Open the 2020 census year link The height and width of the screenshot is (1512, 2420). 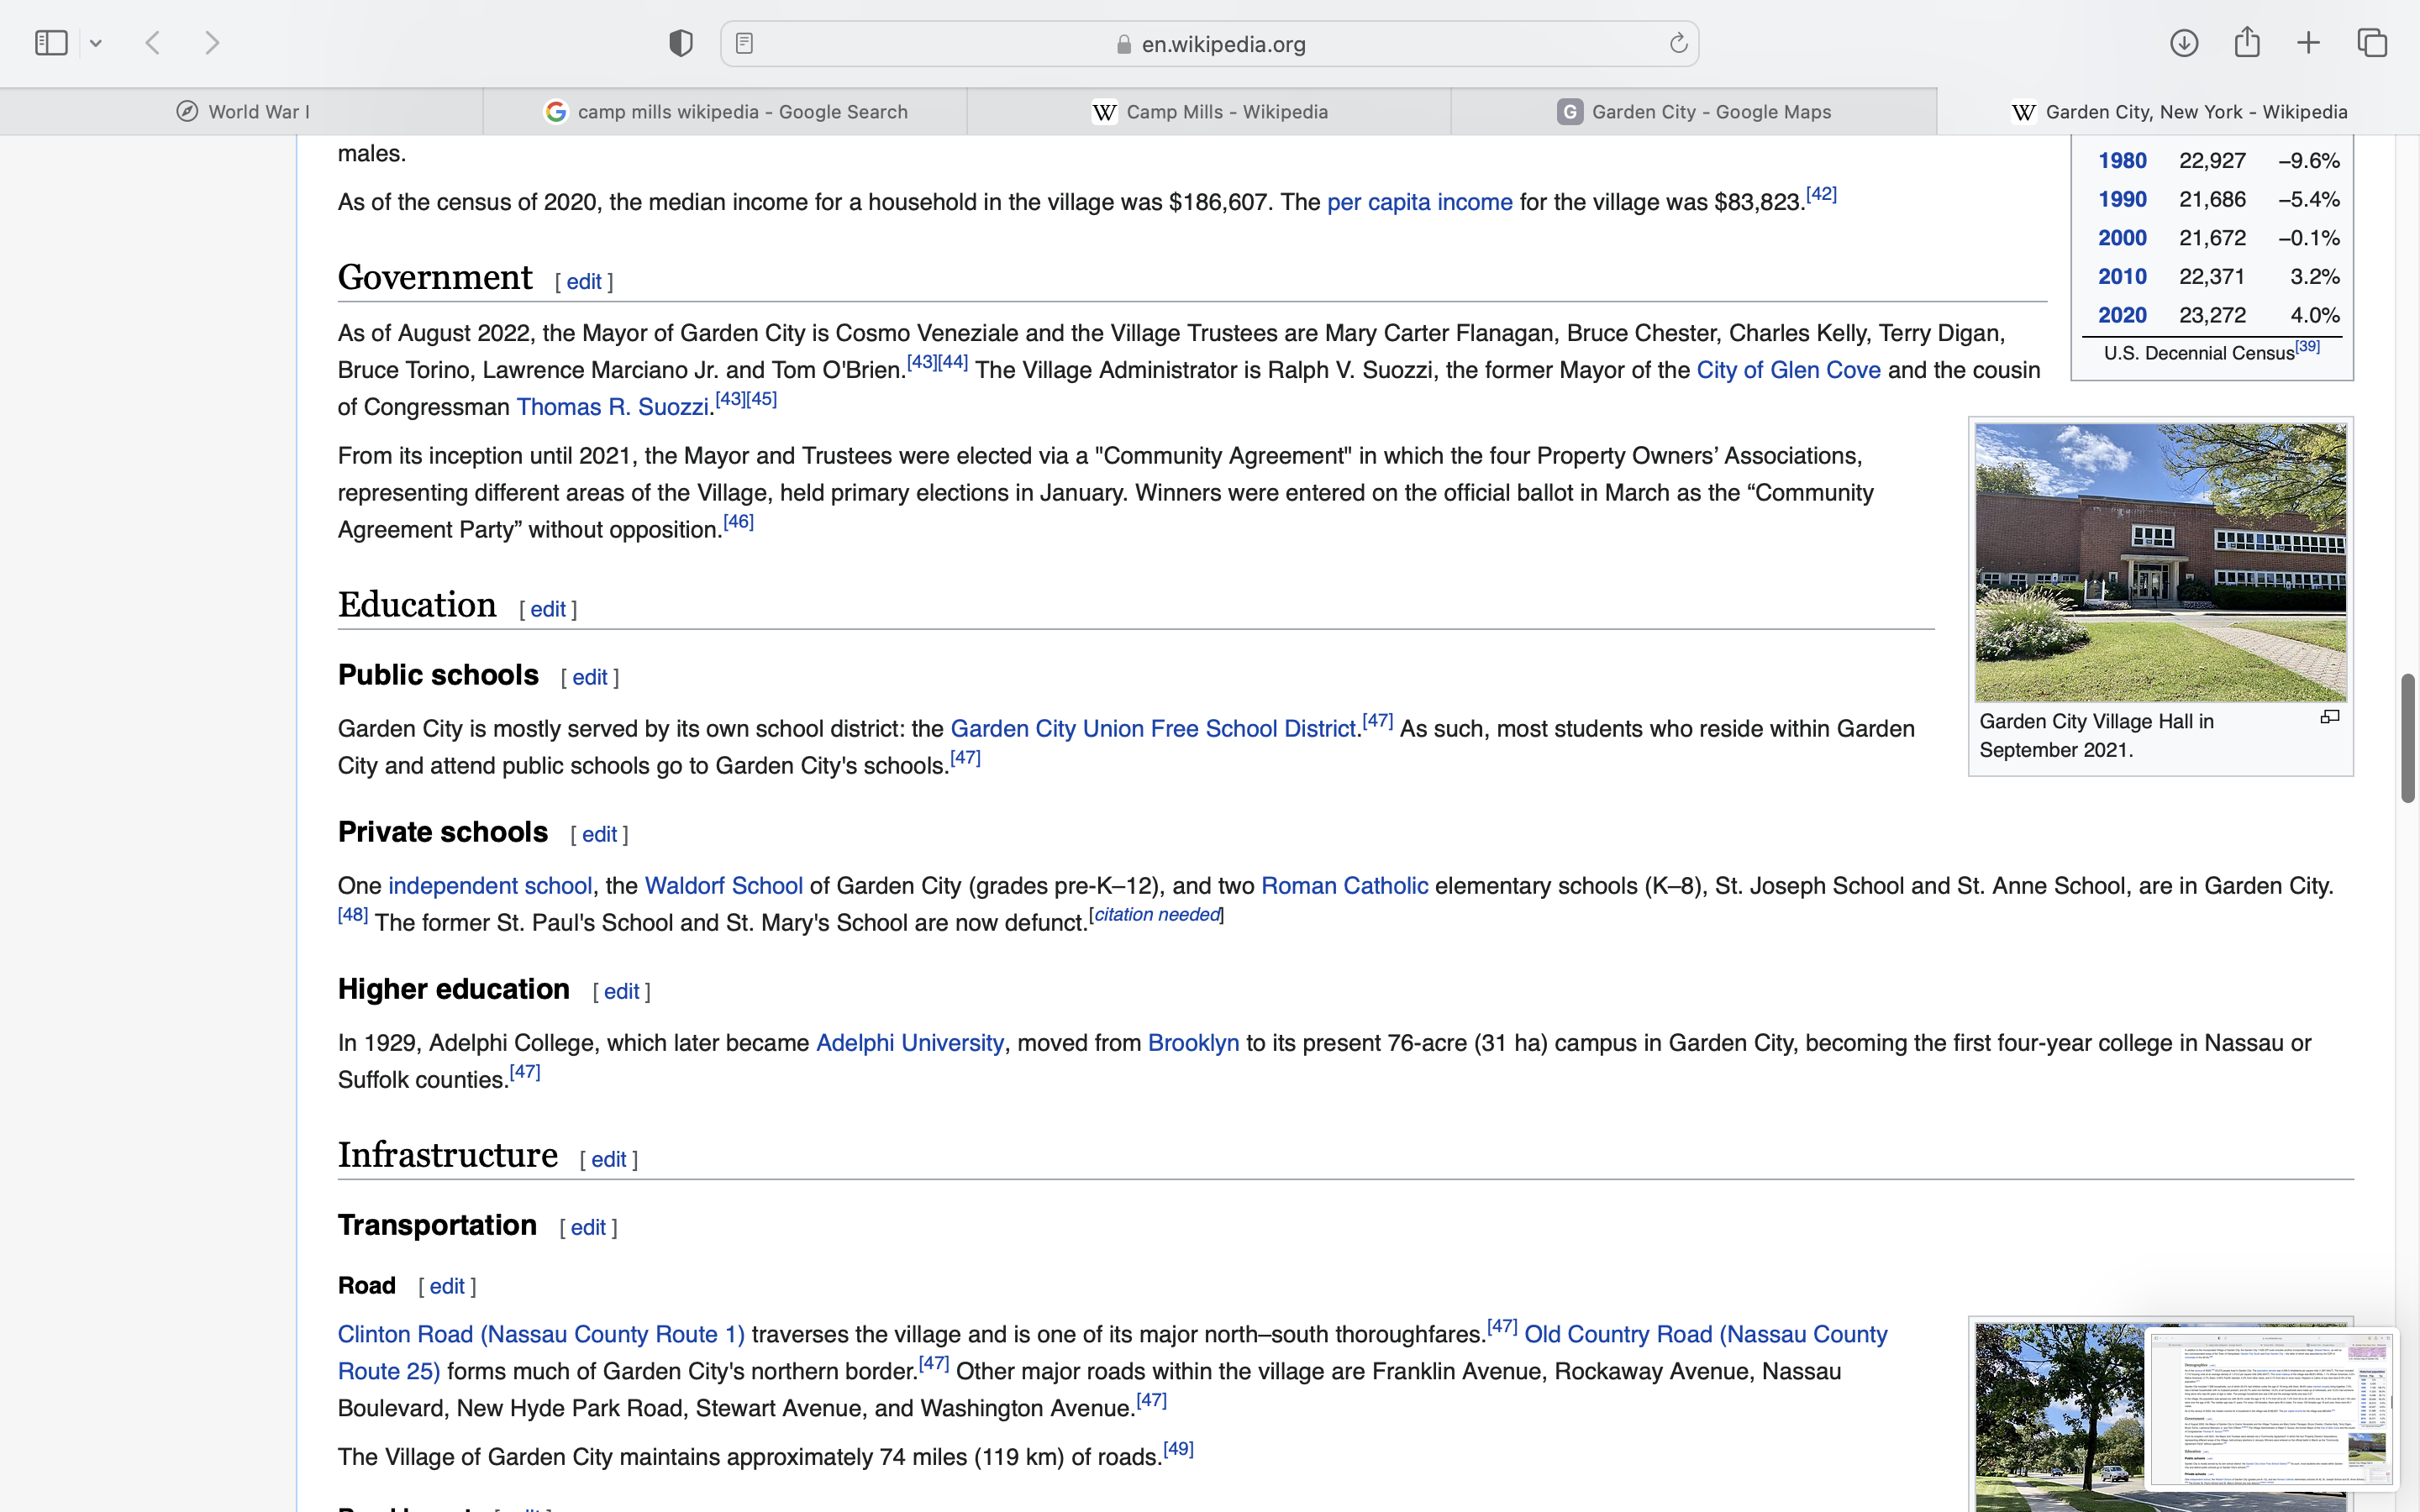(x=2122, y=316)
